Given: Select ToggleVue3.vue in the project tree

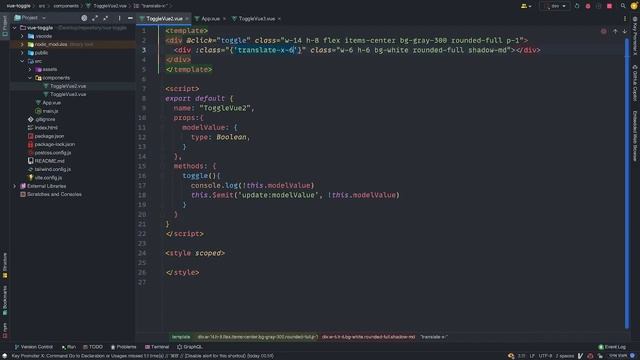Looking at the screenshot, I should point(68,95).
